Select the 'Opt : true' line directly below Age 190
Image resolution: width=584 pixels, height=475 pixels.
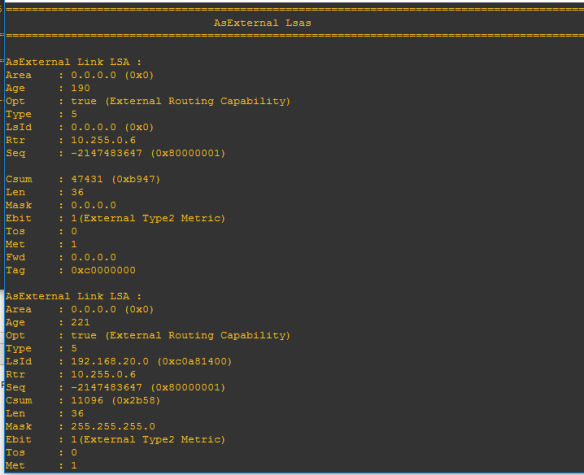(x=148, y=101)
